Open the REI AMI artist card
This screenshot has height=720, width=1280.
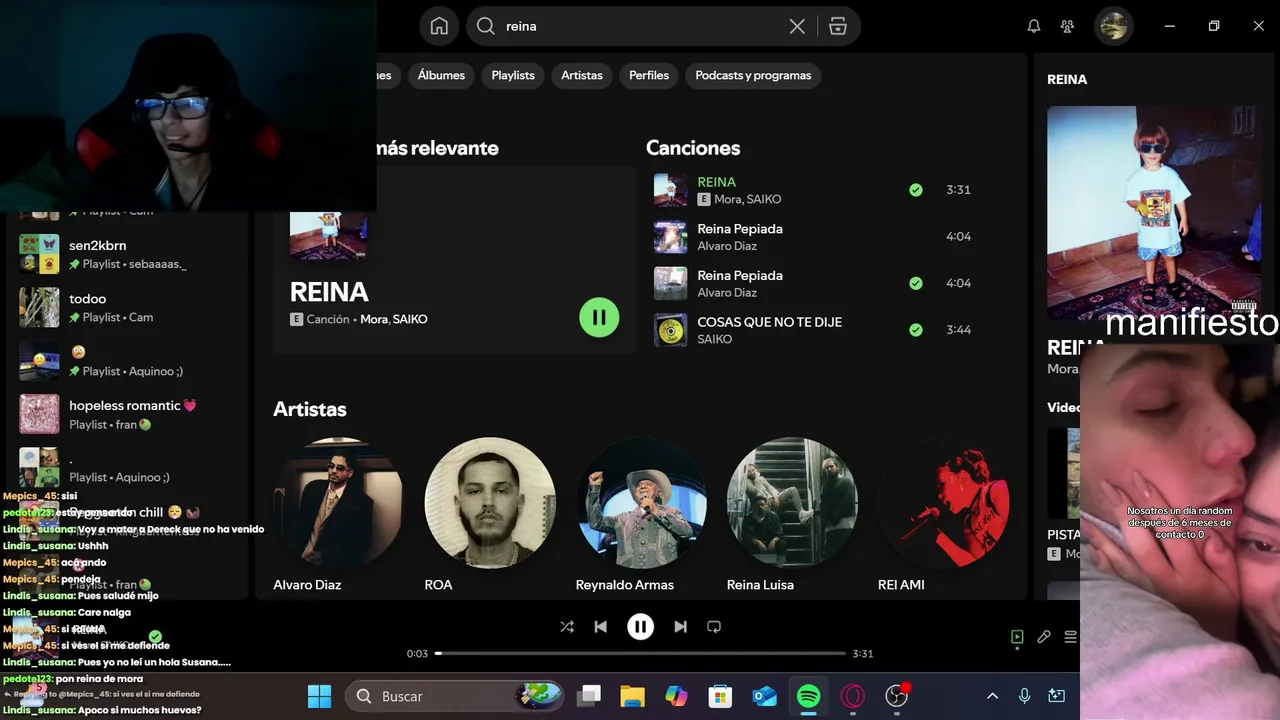click(x=943, y=513)
